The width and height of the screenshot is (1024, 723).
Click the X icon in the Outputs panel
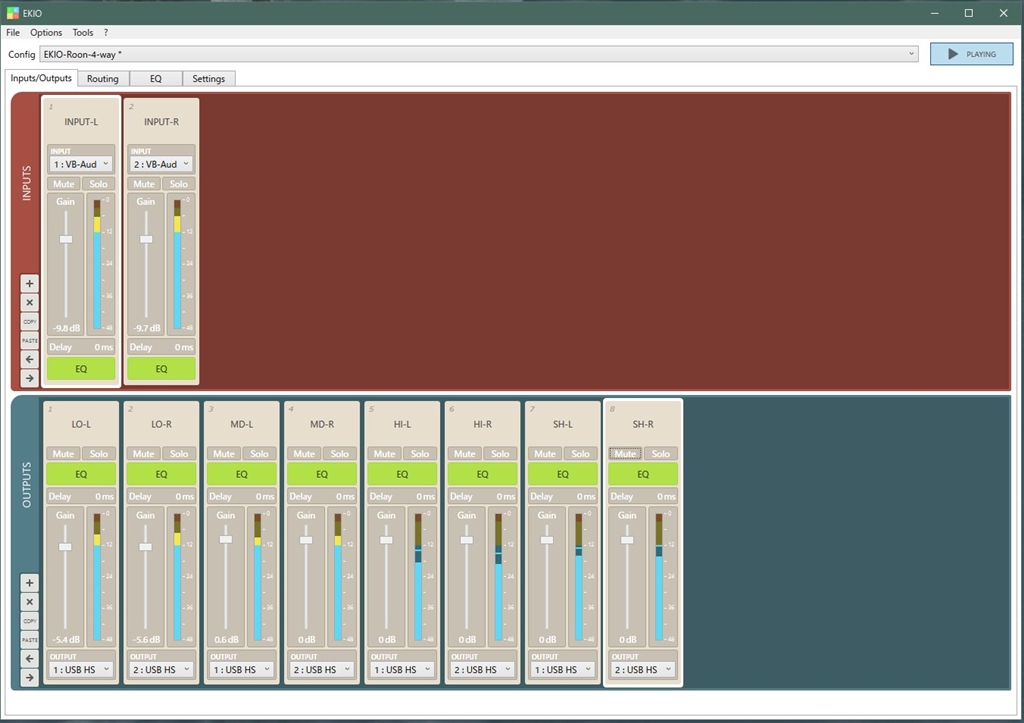pos(29,602)
